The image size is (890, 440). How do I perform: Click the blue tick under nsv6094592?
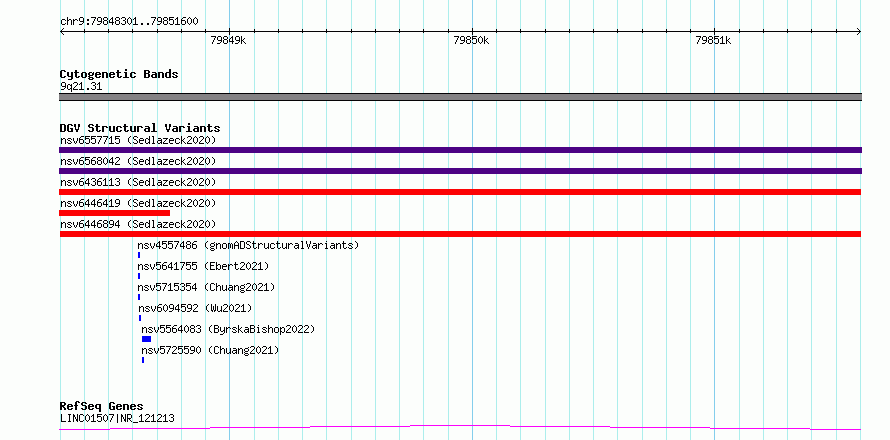coord(140,318)
